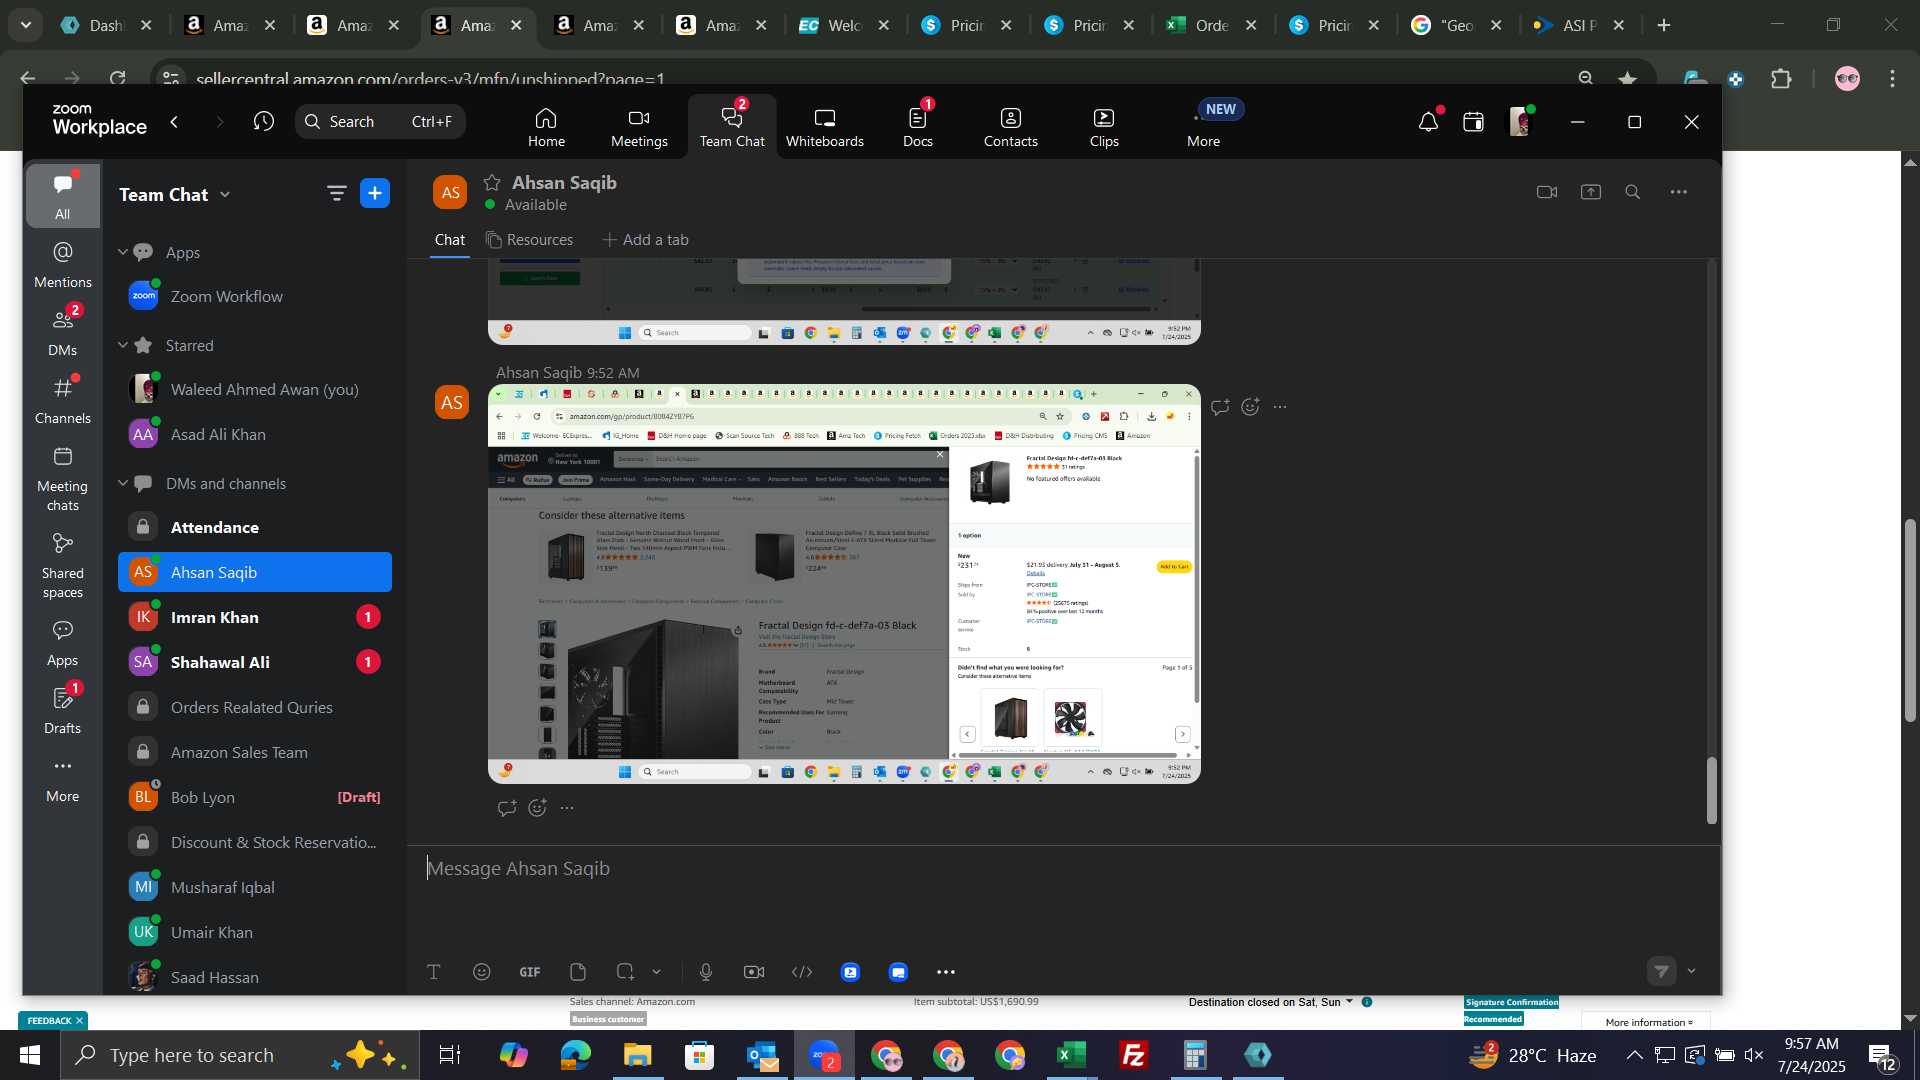Record an audio message
Viewport: 1920px width, 1080px height.
coord(706,972)
